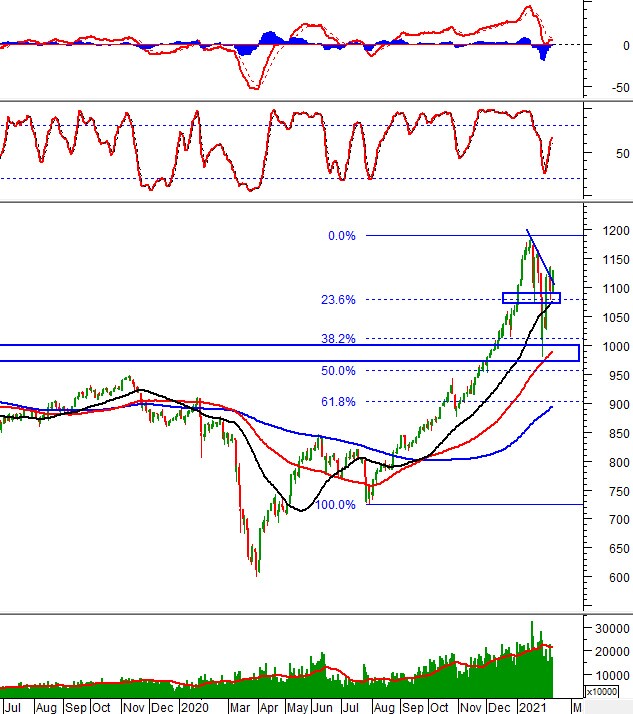Select the 800 price axis value
The height and width of the screenshot is (714, 633).
point(619,462)
